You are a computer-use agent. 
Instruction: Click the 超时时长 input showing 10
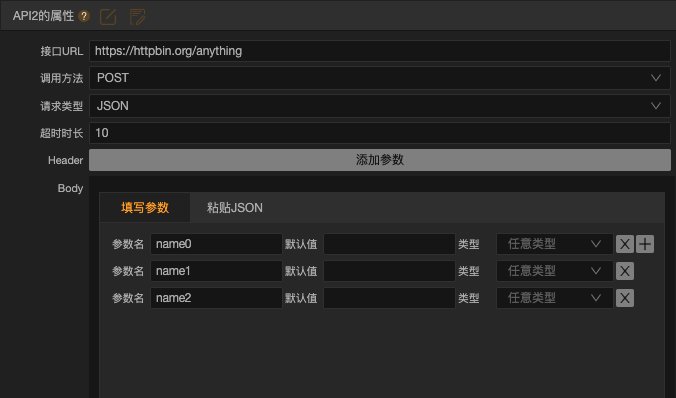[380, 133]
